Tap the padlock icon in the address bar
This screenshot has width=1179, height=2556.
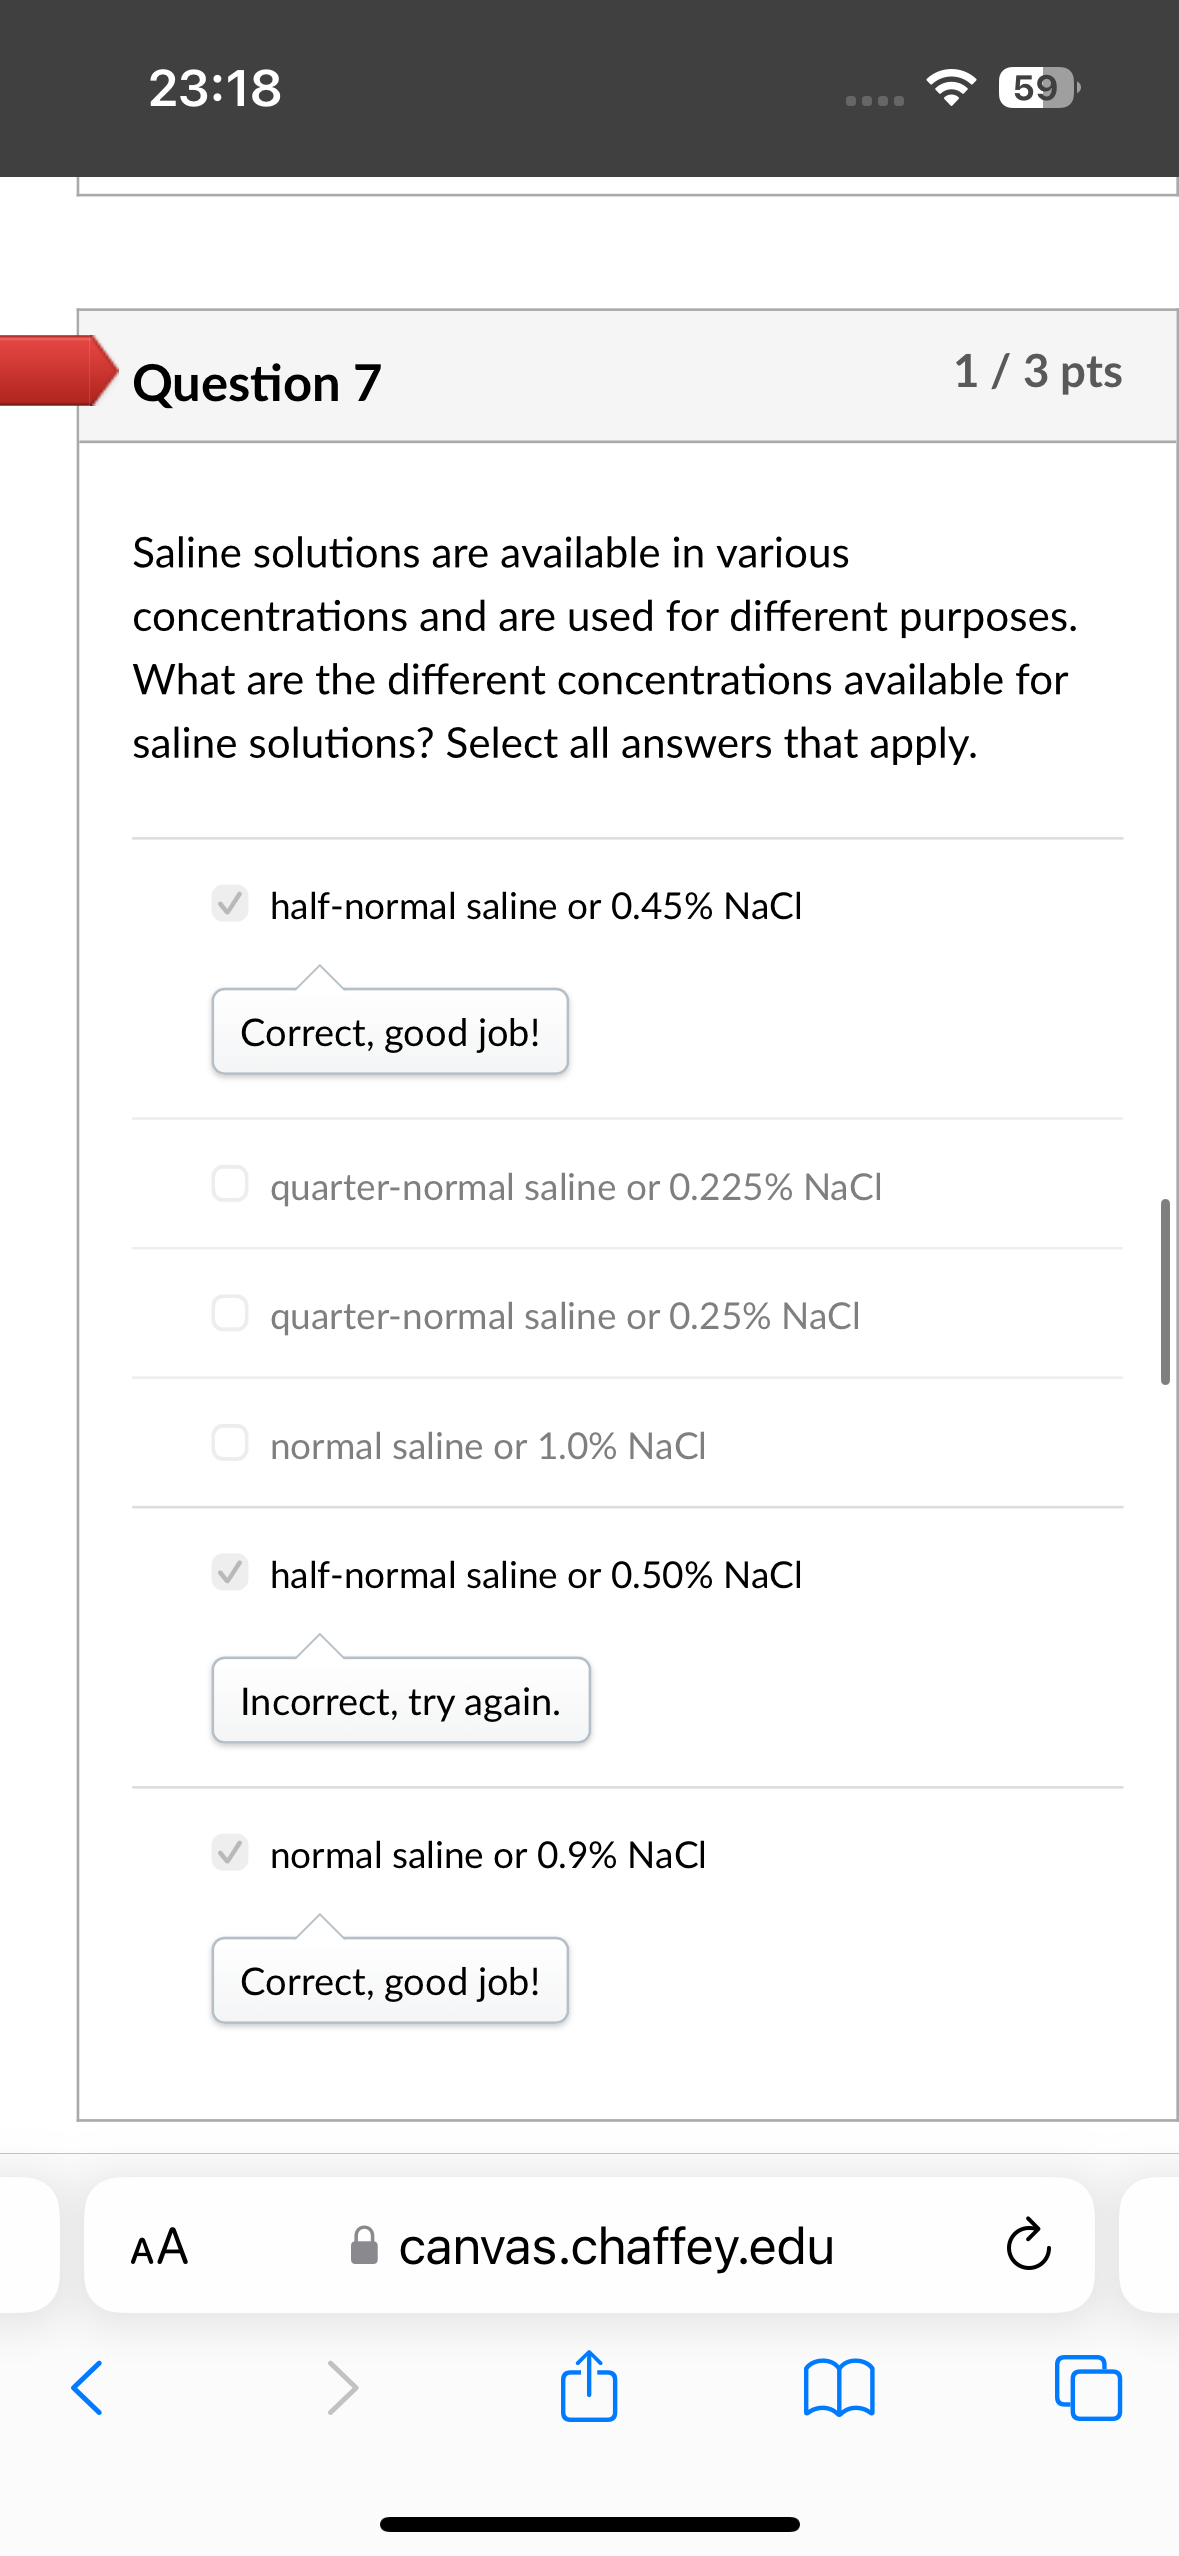click(x=364, y=2247)
